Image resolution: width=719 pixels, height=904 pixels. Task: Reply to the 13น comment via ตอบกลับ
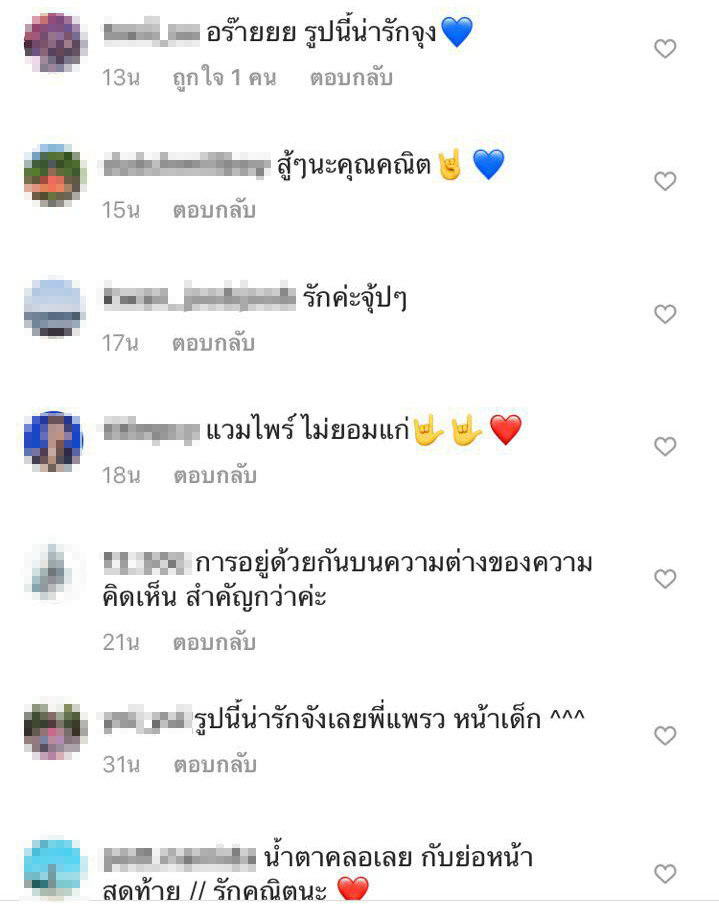pyautogui.click(x=351, y=77)
